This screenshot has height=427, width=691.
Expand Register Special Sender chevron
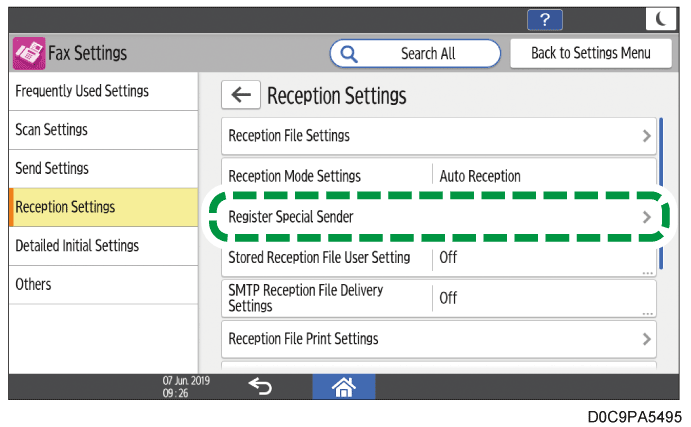(647, 217)
